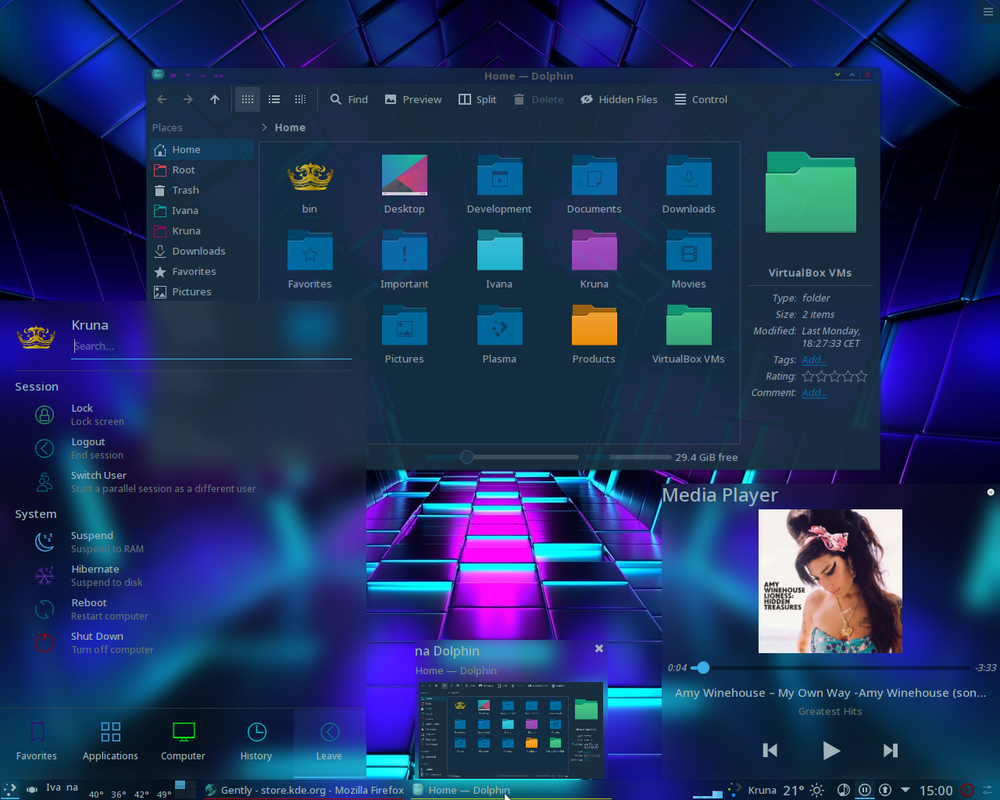Switch Dolphin to Icons view mode
Image resolution: width=1000 pixels, height=800 pixels.
(x=247, y=100)
